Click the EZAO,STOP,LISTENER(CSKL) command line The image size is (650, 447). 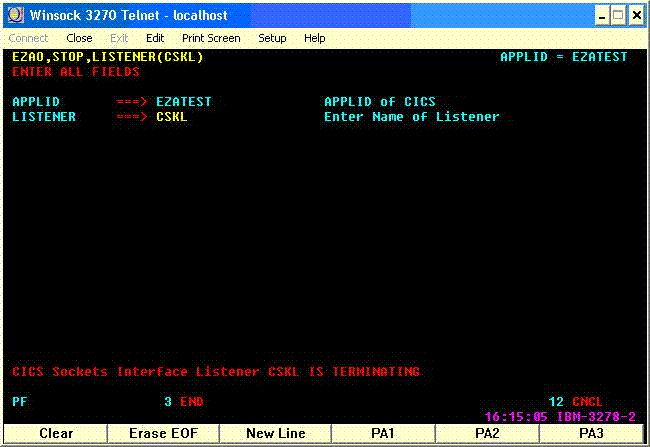108,57
